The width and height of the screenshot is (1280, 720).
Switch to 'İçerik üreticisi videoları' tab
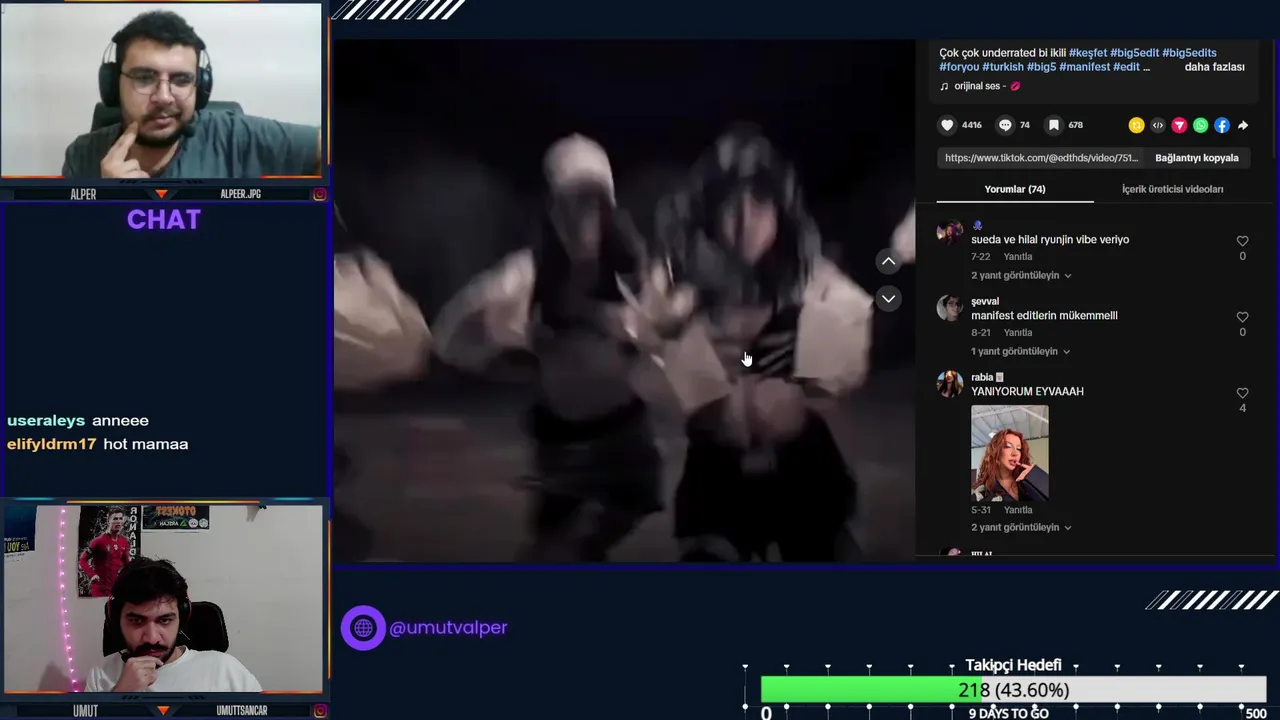tap(1172, 189)
